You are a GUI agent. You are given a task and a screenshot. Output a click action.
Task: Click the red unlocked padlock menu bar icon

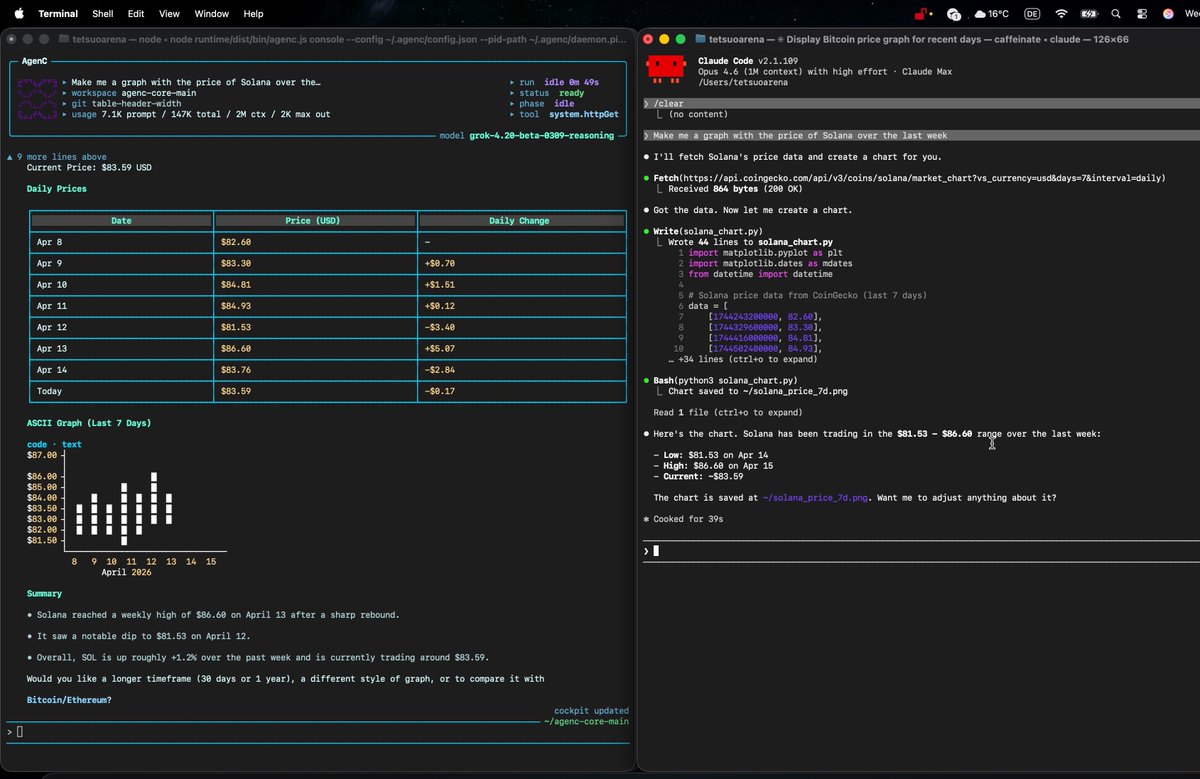click(923, 14)
